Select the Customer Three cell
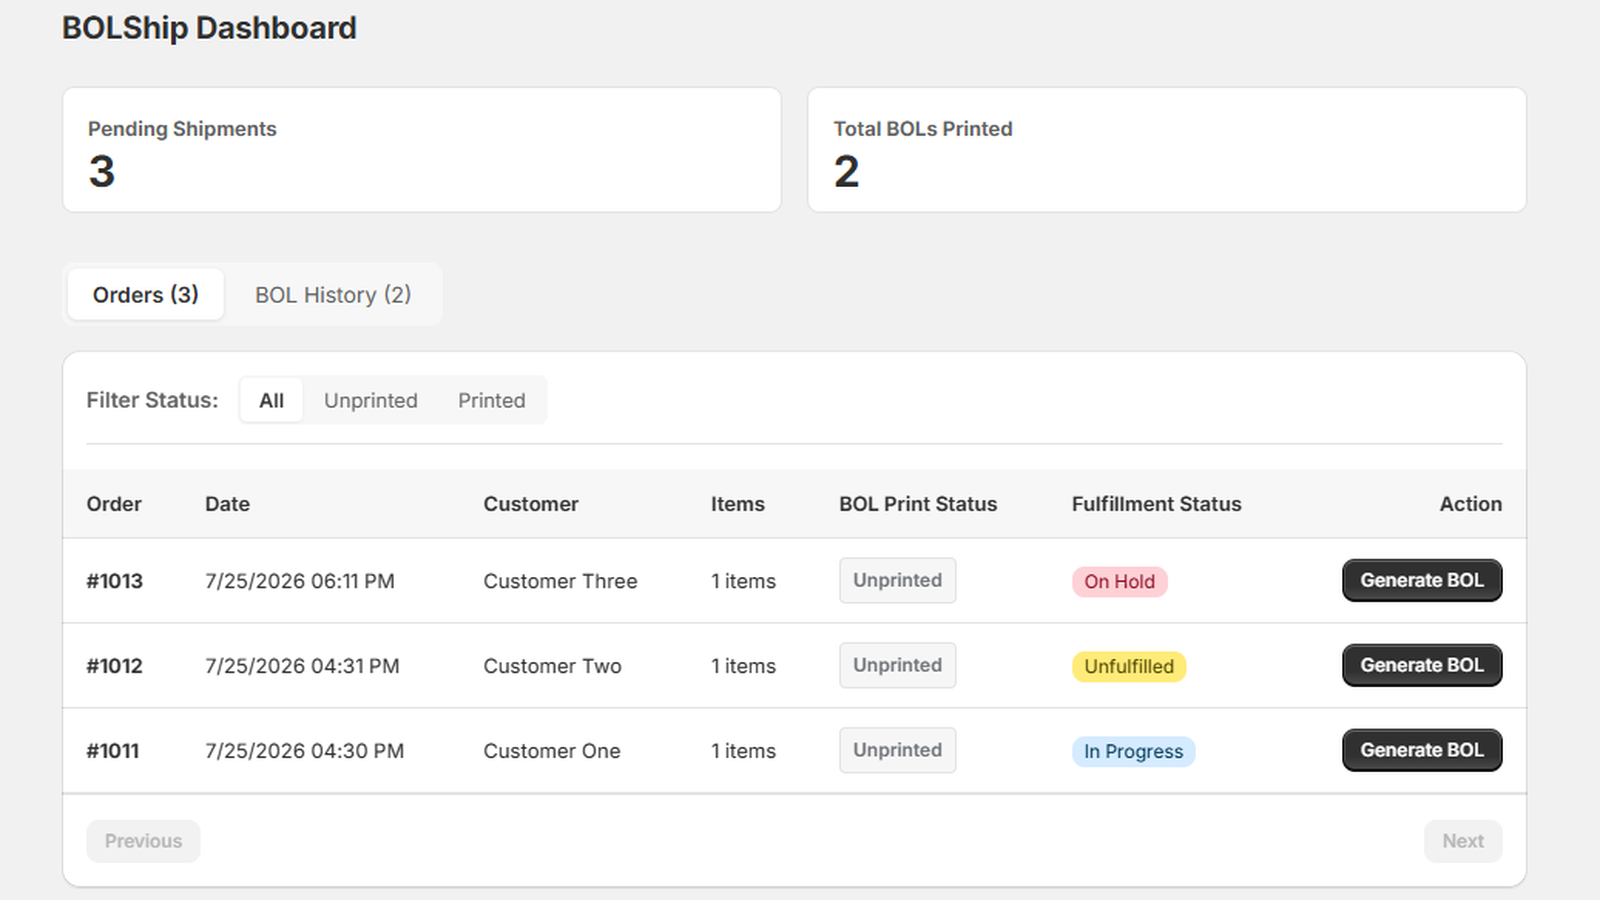 tap(560, 581)
